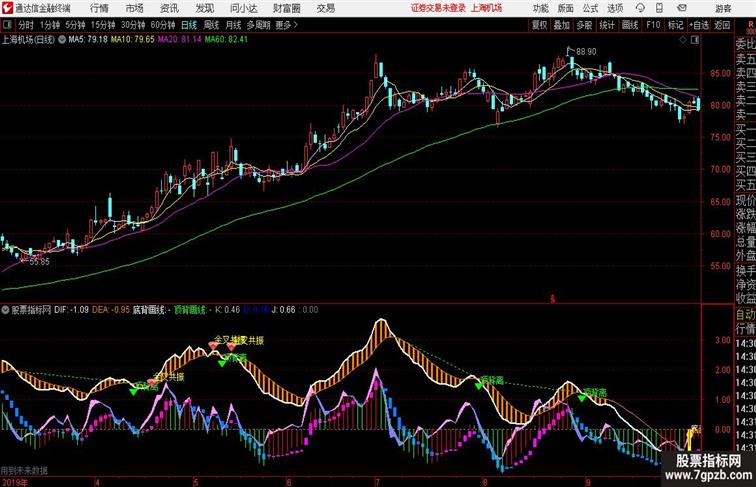
Task: Switch to the 周线 weekly tab
Action: click(x=211, y=25)
